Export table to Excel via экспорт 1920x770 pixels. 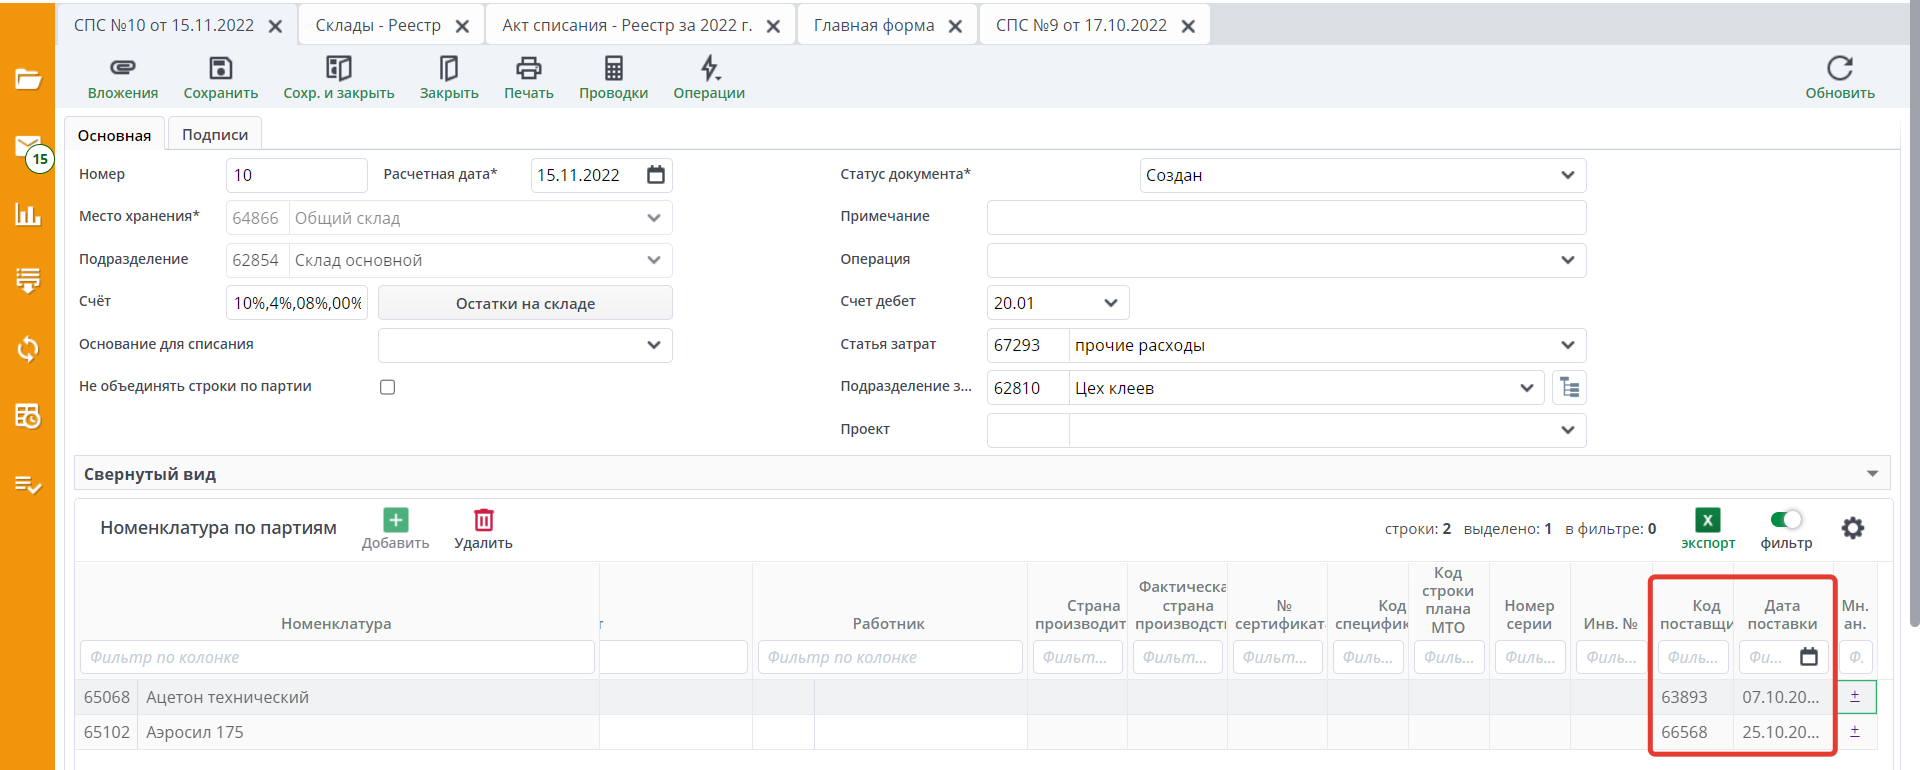(1707, 520)
